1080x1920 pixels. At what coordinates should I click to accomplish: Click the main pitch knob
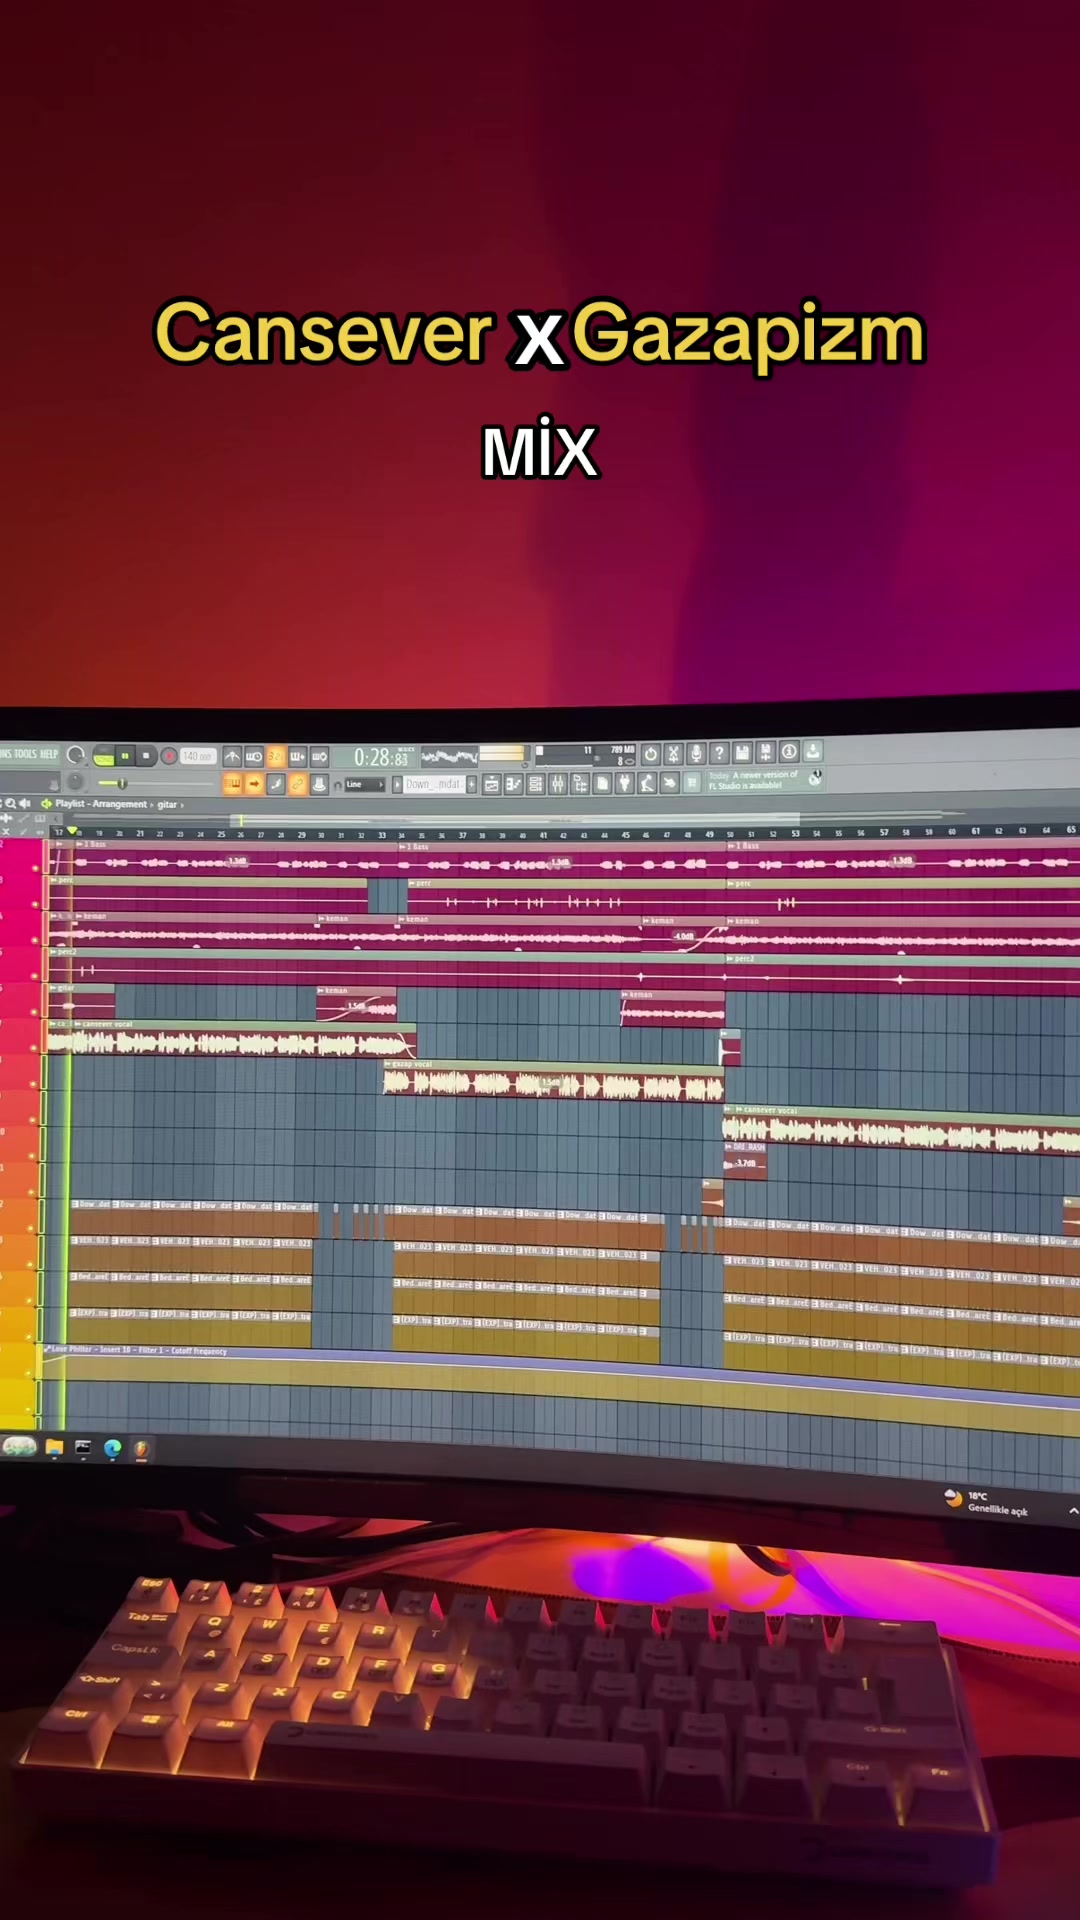tap(75, 781)
